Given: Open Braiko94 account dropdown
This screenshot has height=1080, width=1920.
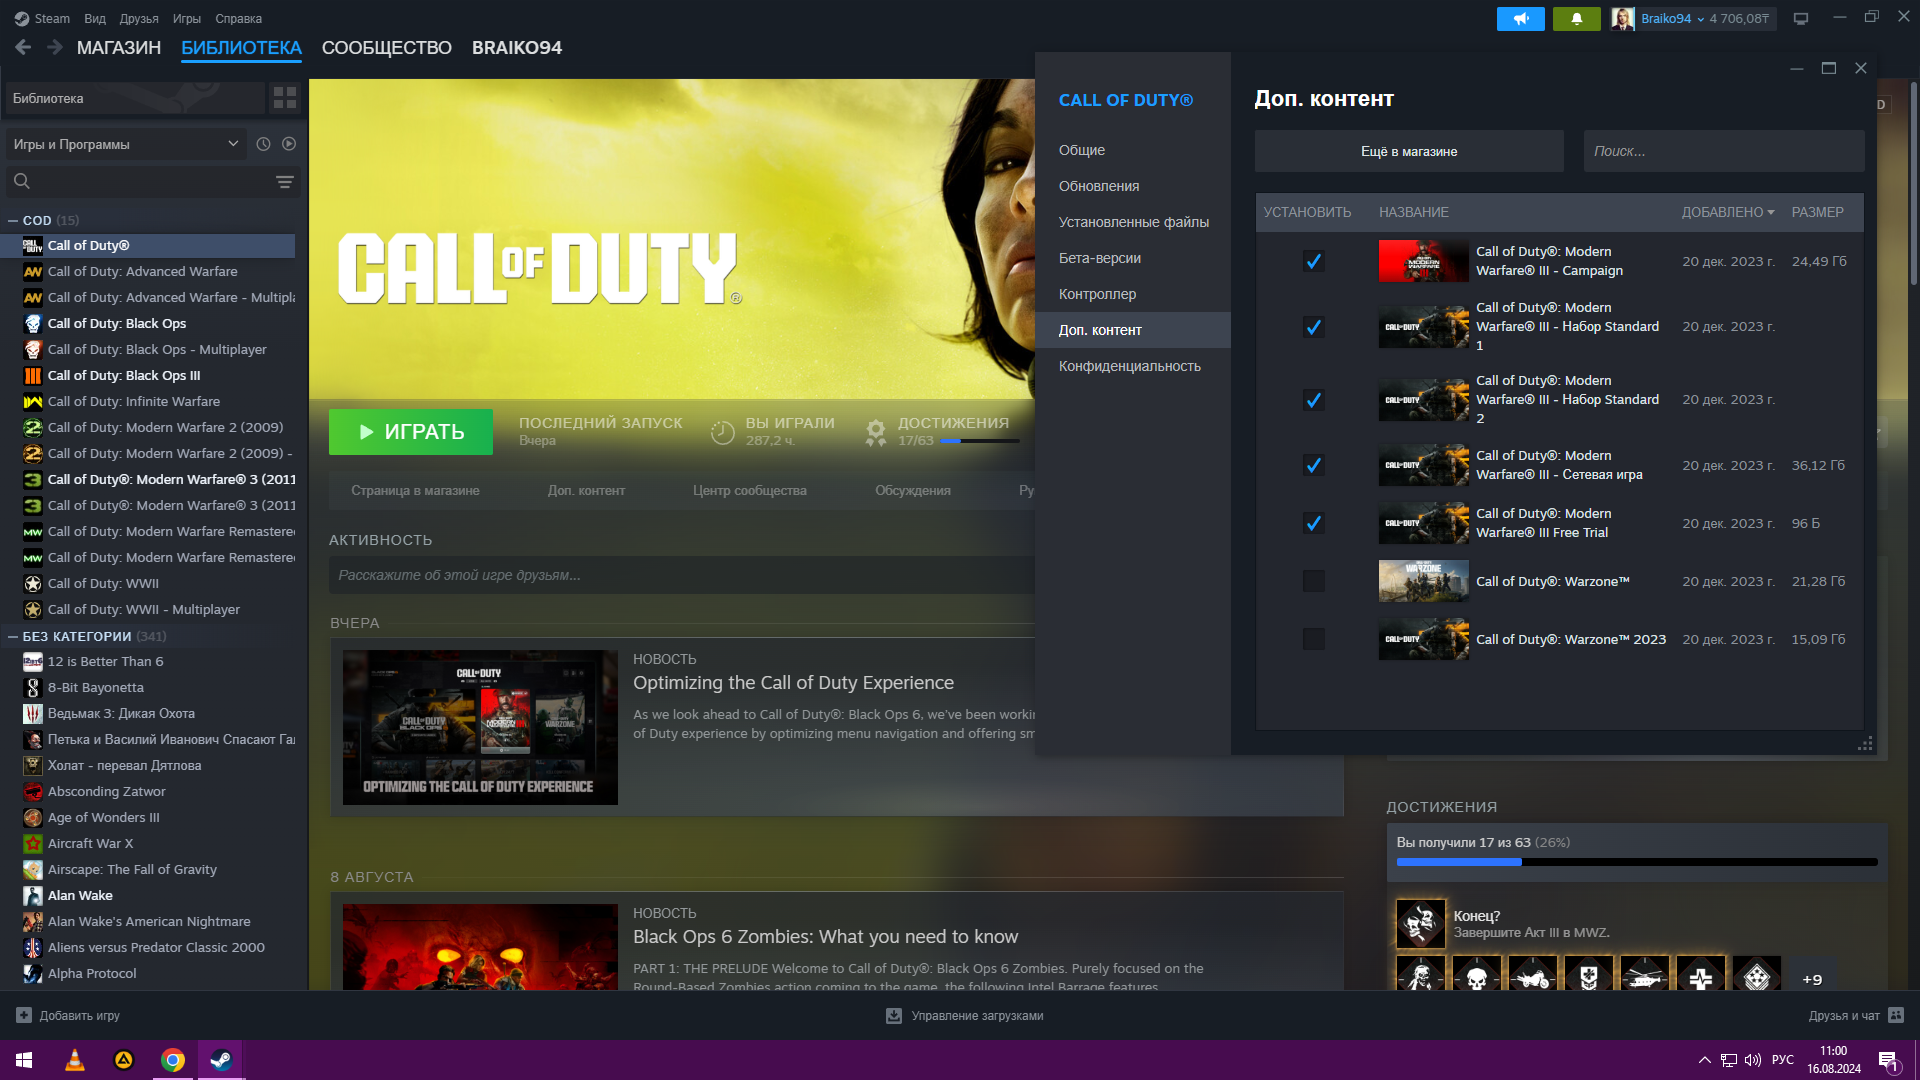Looking at the screenshot, I should [x=1672, y=19].
